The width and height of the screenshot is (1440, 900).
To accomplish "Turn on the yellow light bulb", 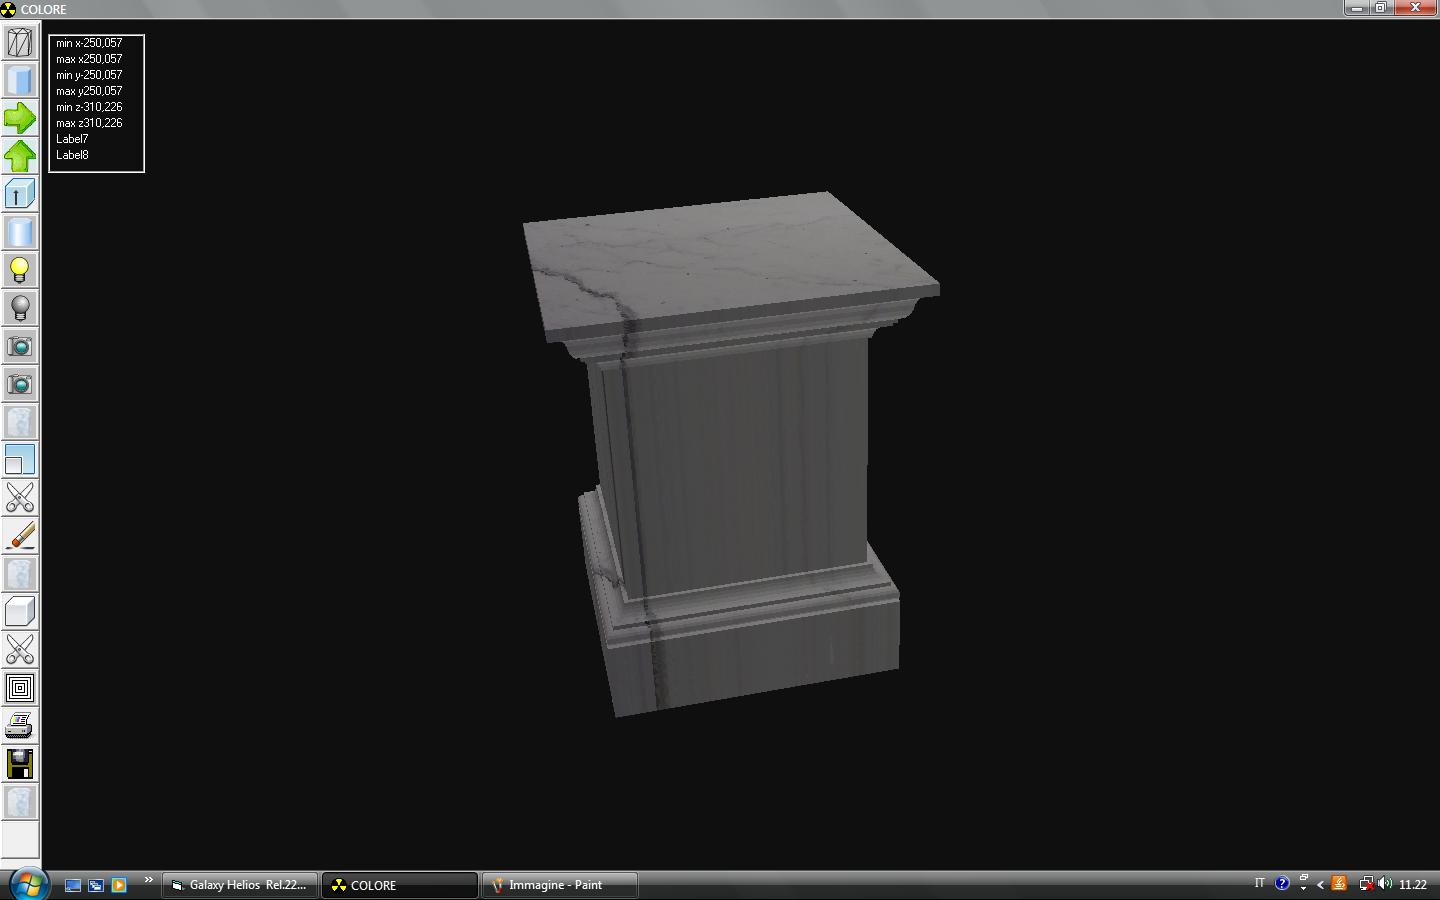I will click(20, 270).
